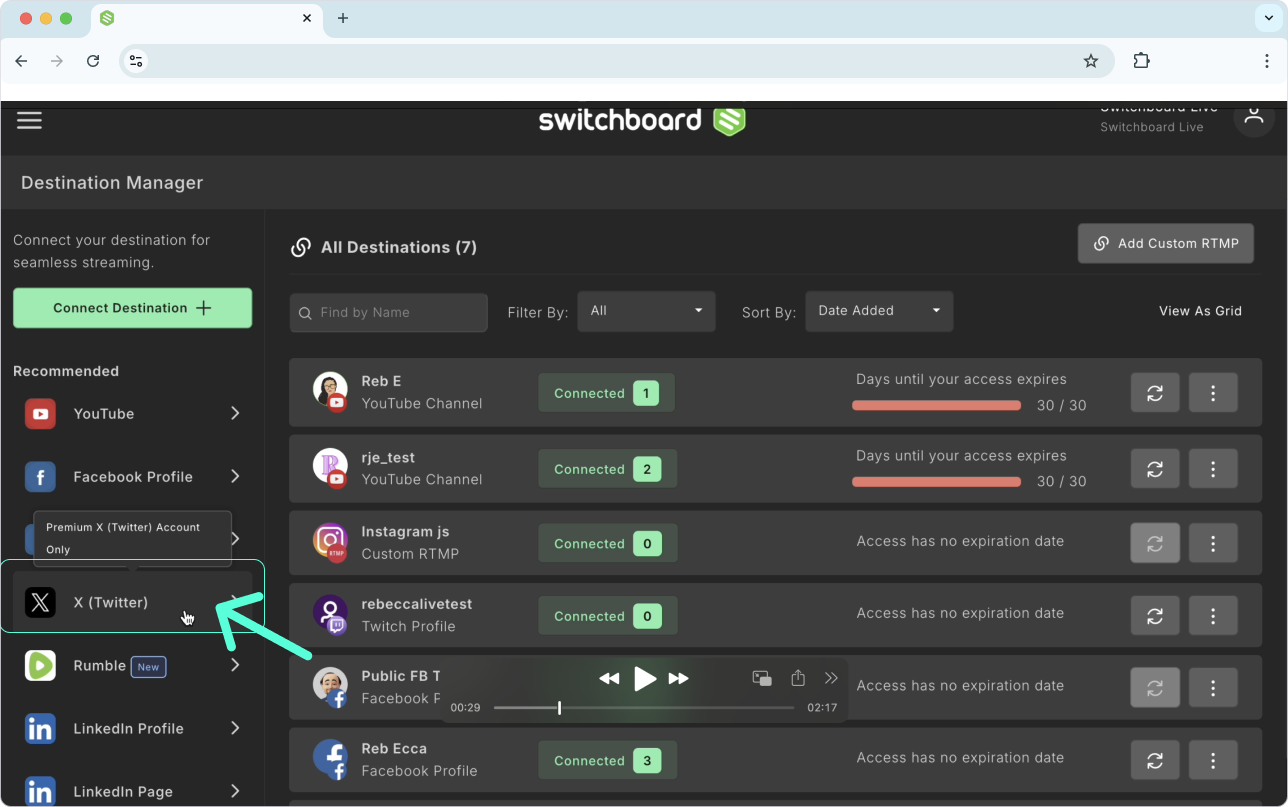This screenshot has width=1288, height=807.
Task: Refresh the Reb E YouTube destination
Action: 1155,393
